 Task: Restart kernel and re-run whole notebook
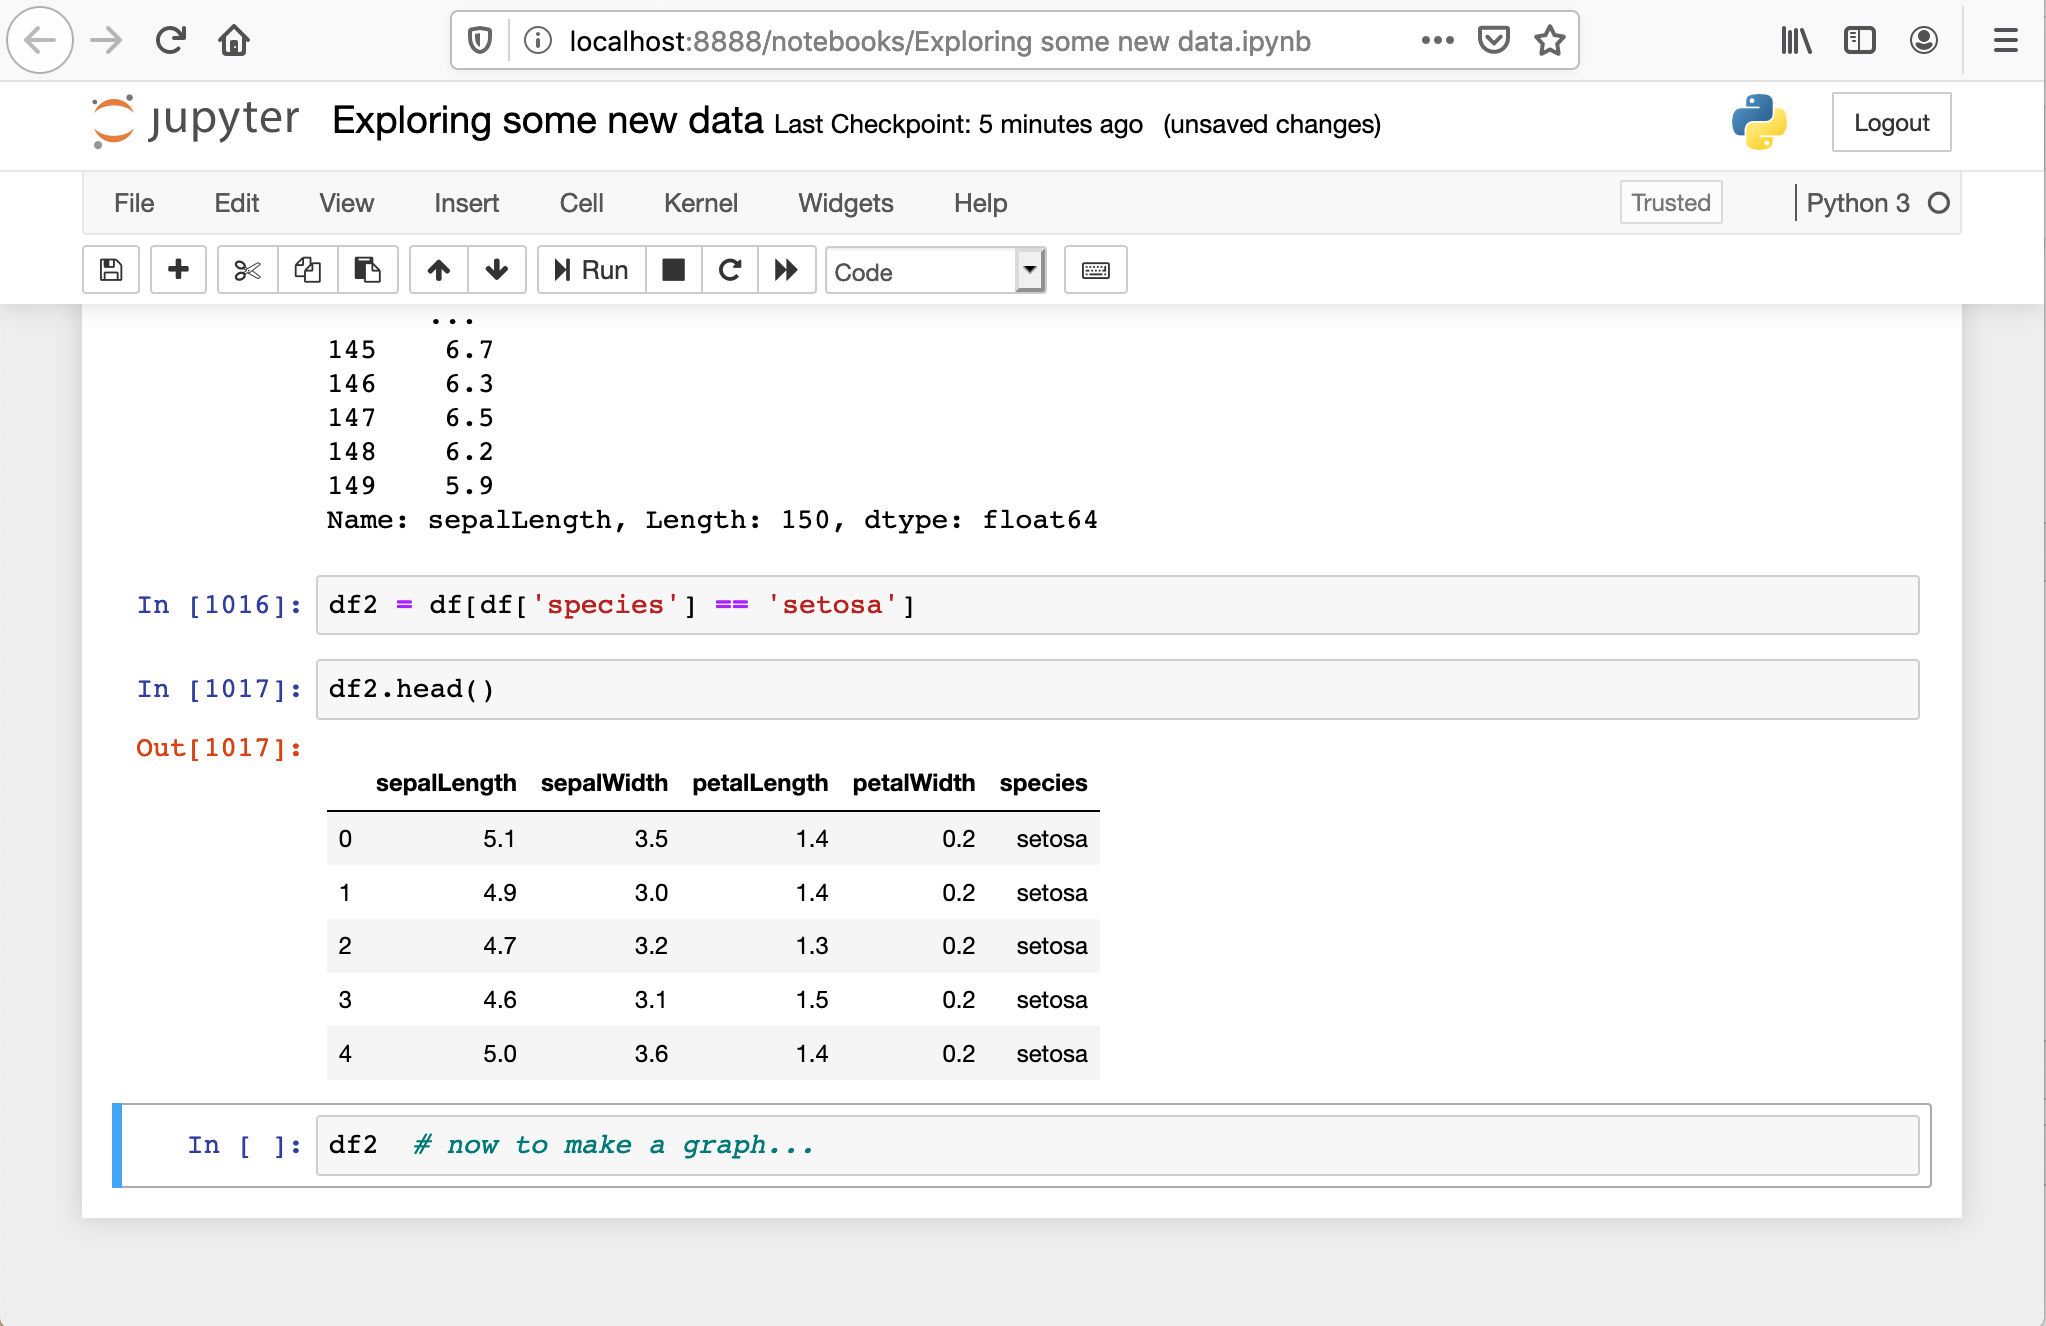786,270
